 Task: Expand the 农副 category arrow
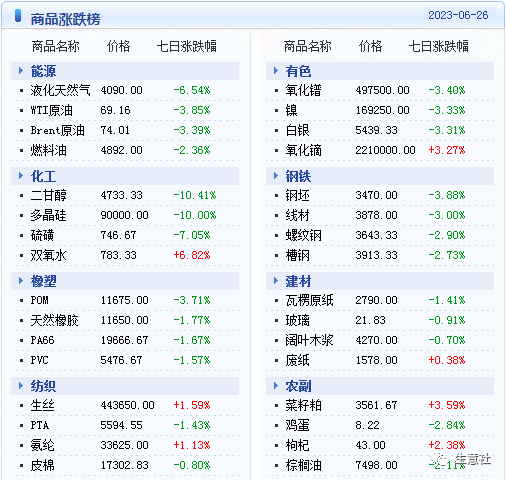coord(276,386)
